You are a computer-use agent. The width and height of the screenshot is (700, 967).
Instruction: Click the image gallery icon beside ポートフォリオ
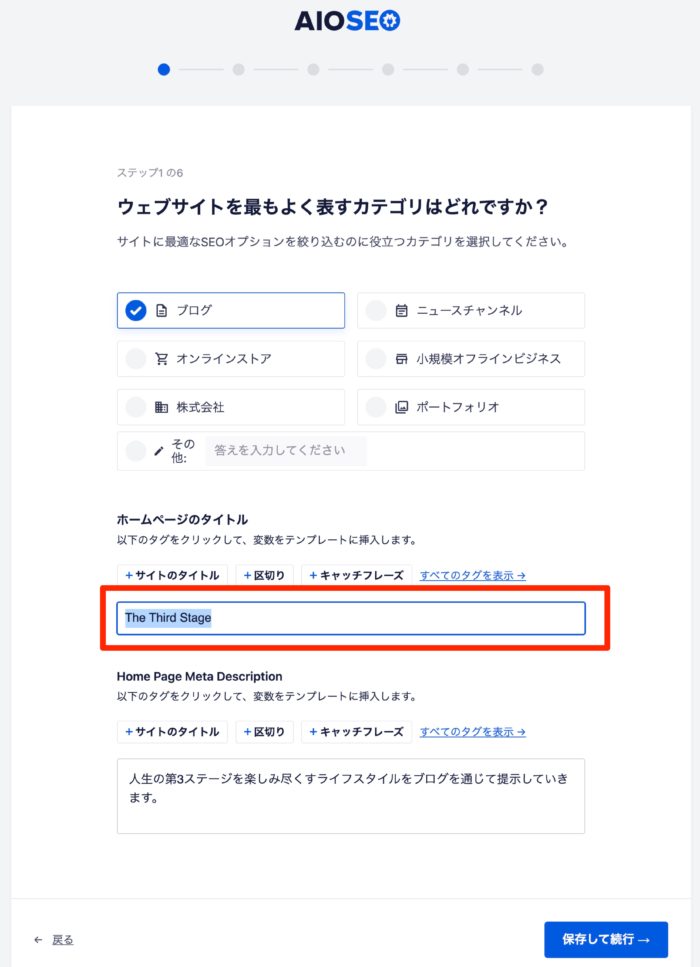pos(401,407)
